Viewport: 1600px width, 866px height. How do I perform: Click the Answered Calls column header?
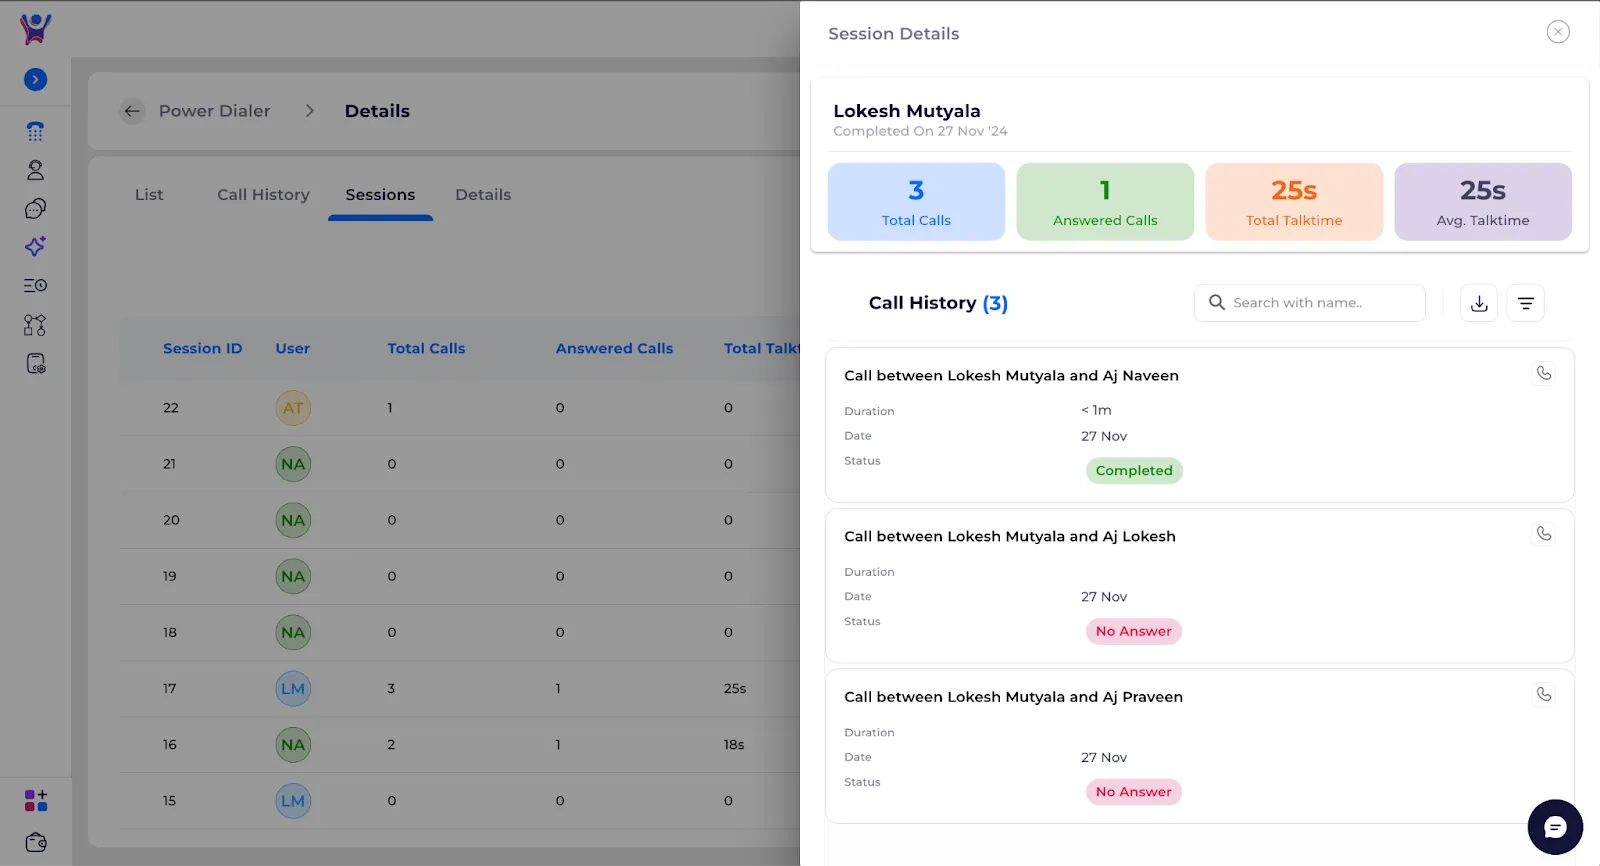[x=614, y=349]
